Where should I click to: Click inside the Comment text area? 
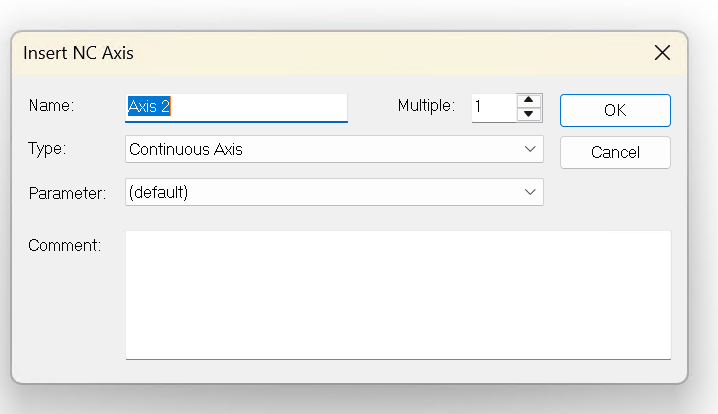pos(398,294)
